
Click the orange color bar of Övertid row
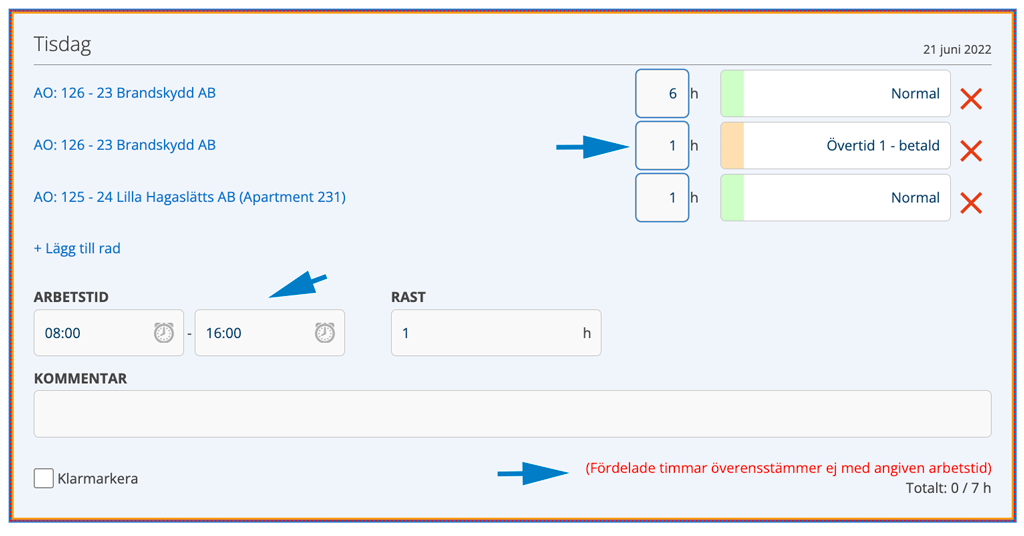click(x=732, y=146)
